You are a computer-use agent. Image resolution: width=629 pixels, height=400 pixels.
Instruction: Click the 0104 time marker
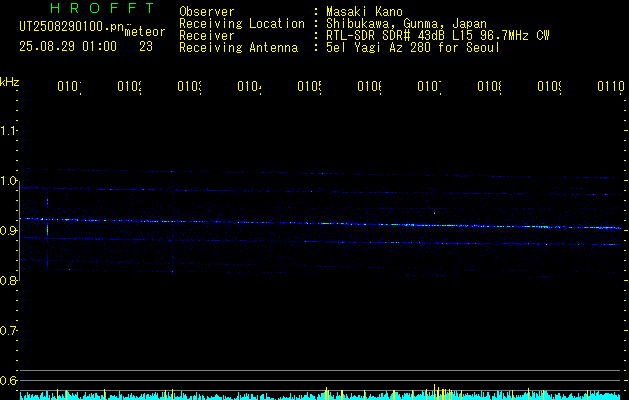(x=249, y=87)
